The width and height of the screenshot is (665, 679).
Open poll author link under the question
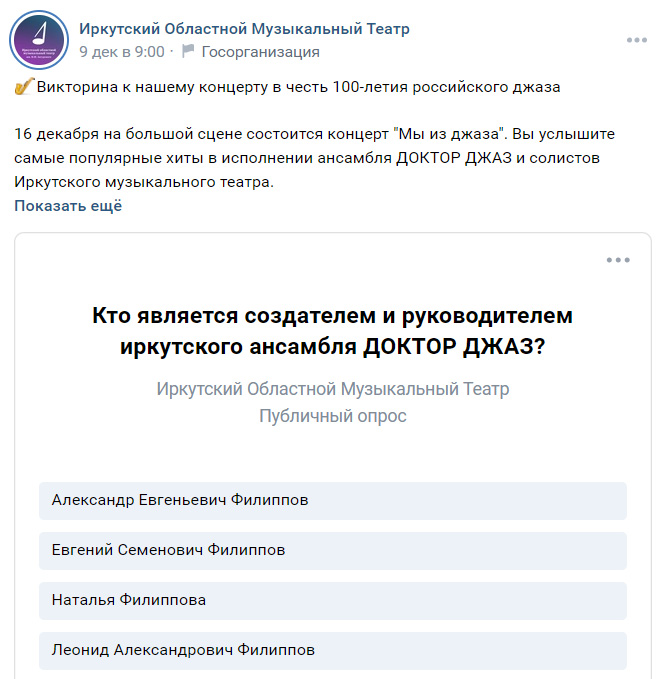(332, 388)
